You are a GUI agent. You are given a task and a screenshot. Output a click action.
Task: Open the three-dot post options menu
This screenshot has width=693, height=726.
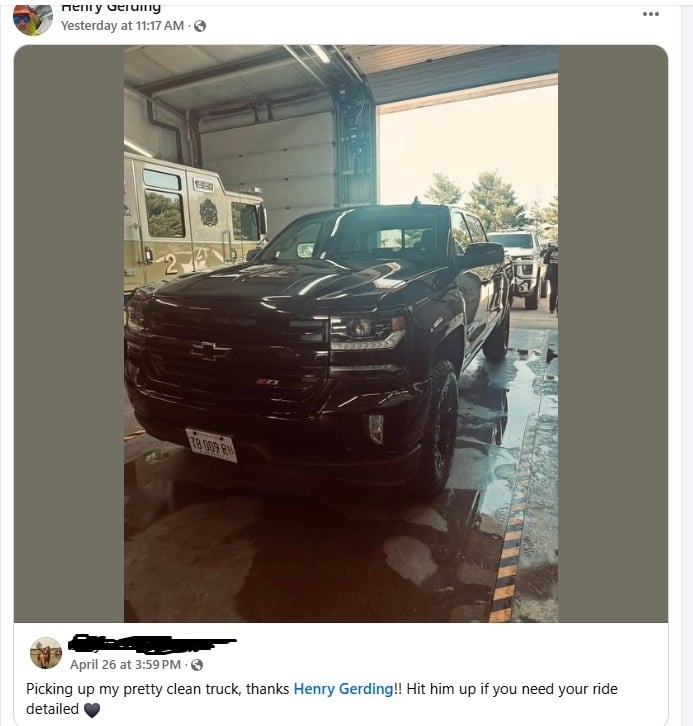pos(650,14)
